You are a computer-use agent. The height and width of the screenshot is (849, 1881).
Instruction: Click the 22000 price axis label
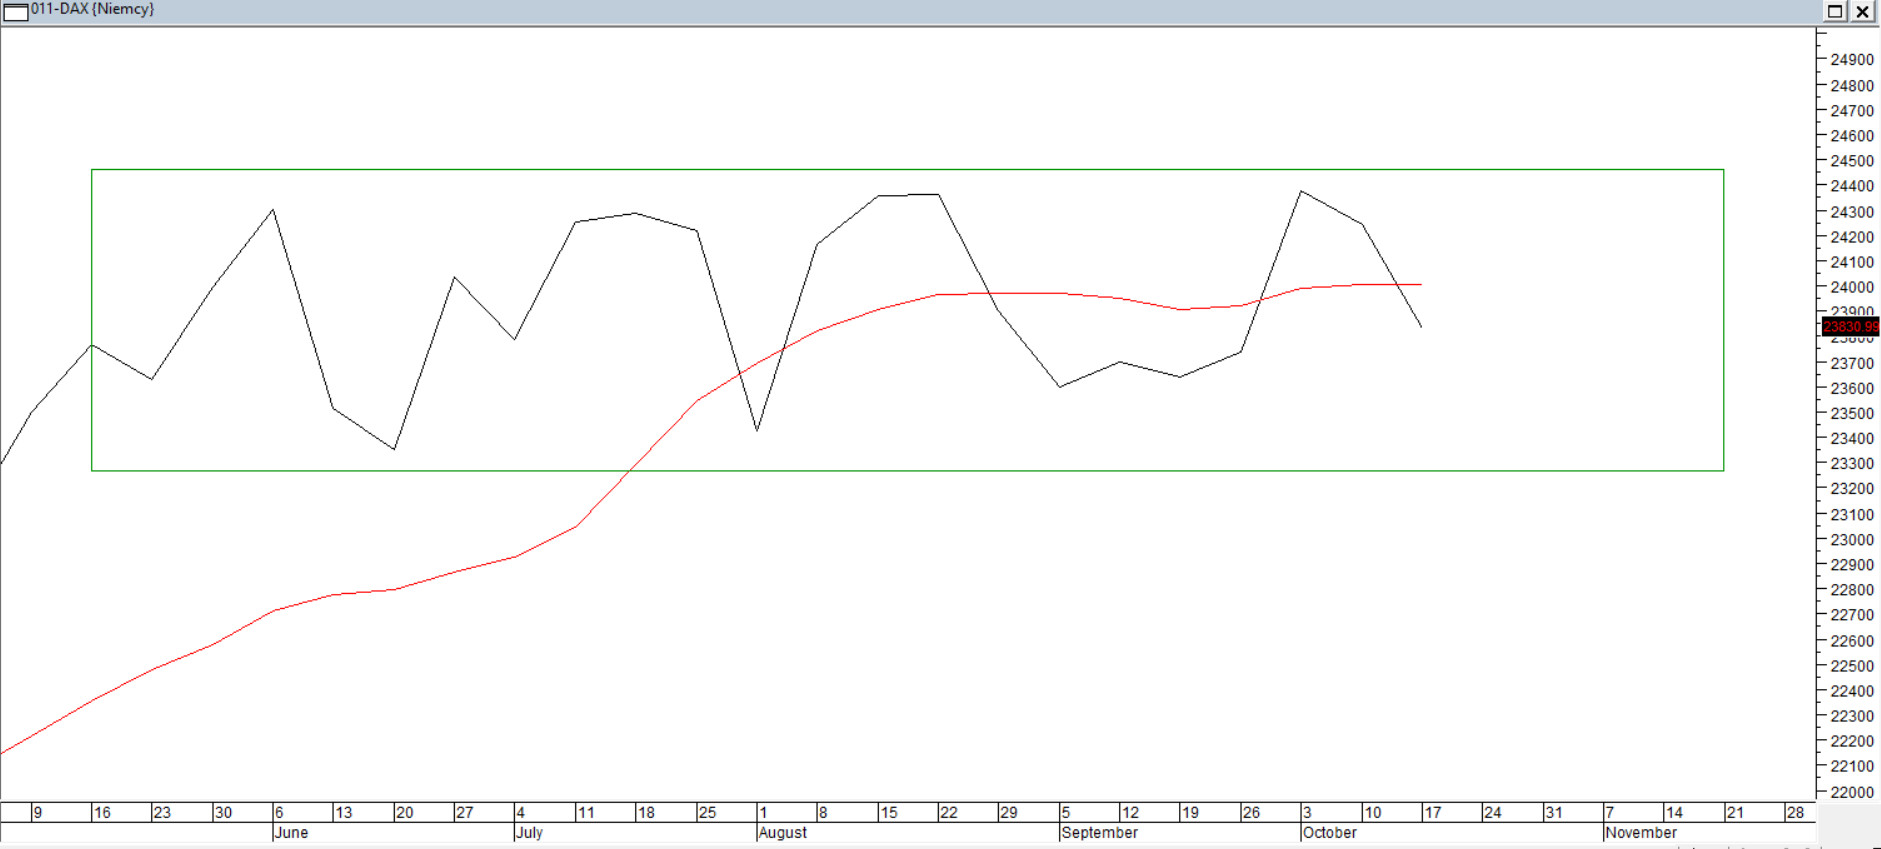coord(1851,792)
